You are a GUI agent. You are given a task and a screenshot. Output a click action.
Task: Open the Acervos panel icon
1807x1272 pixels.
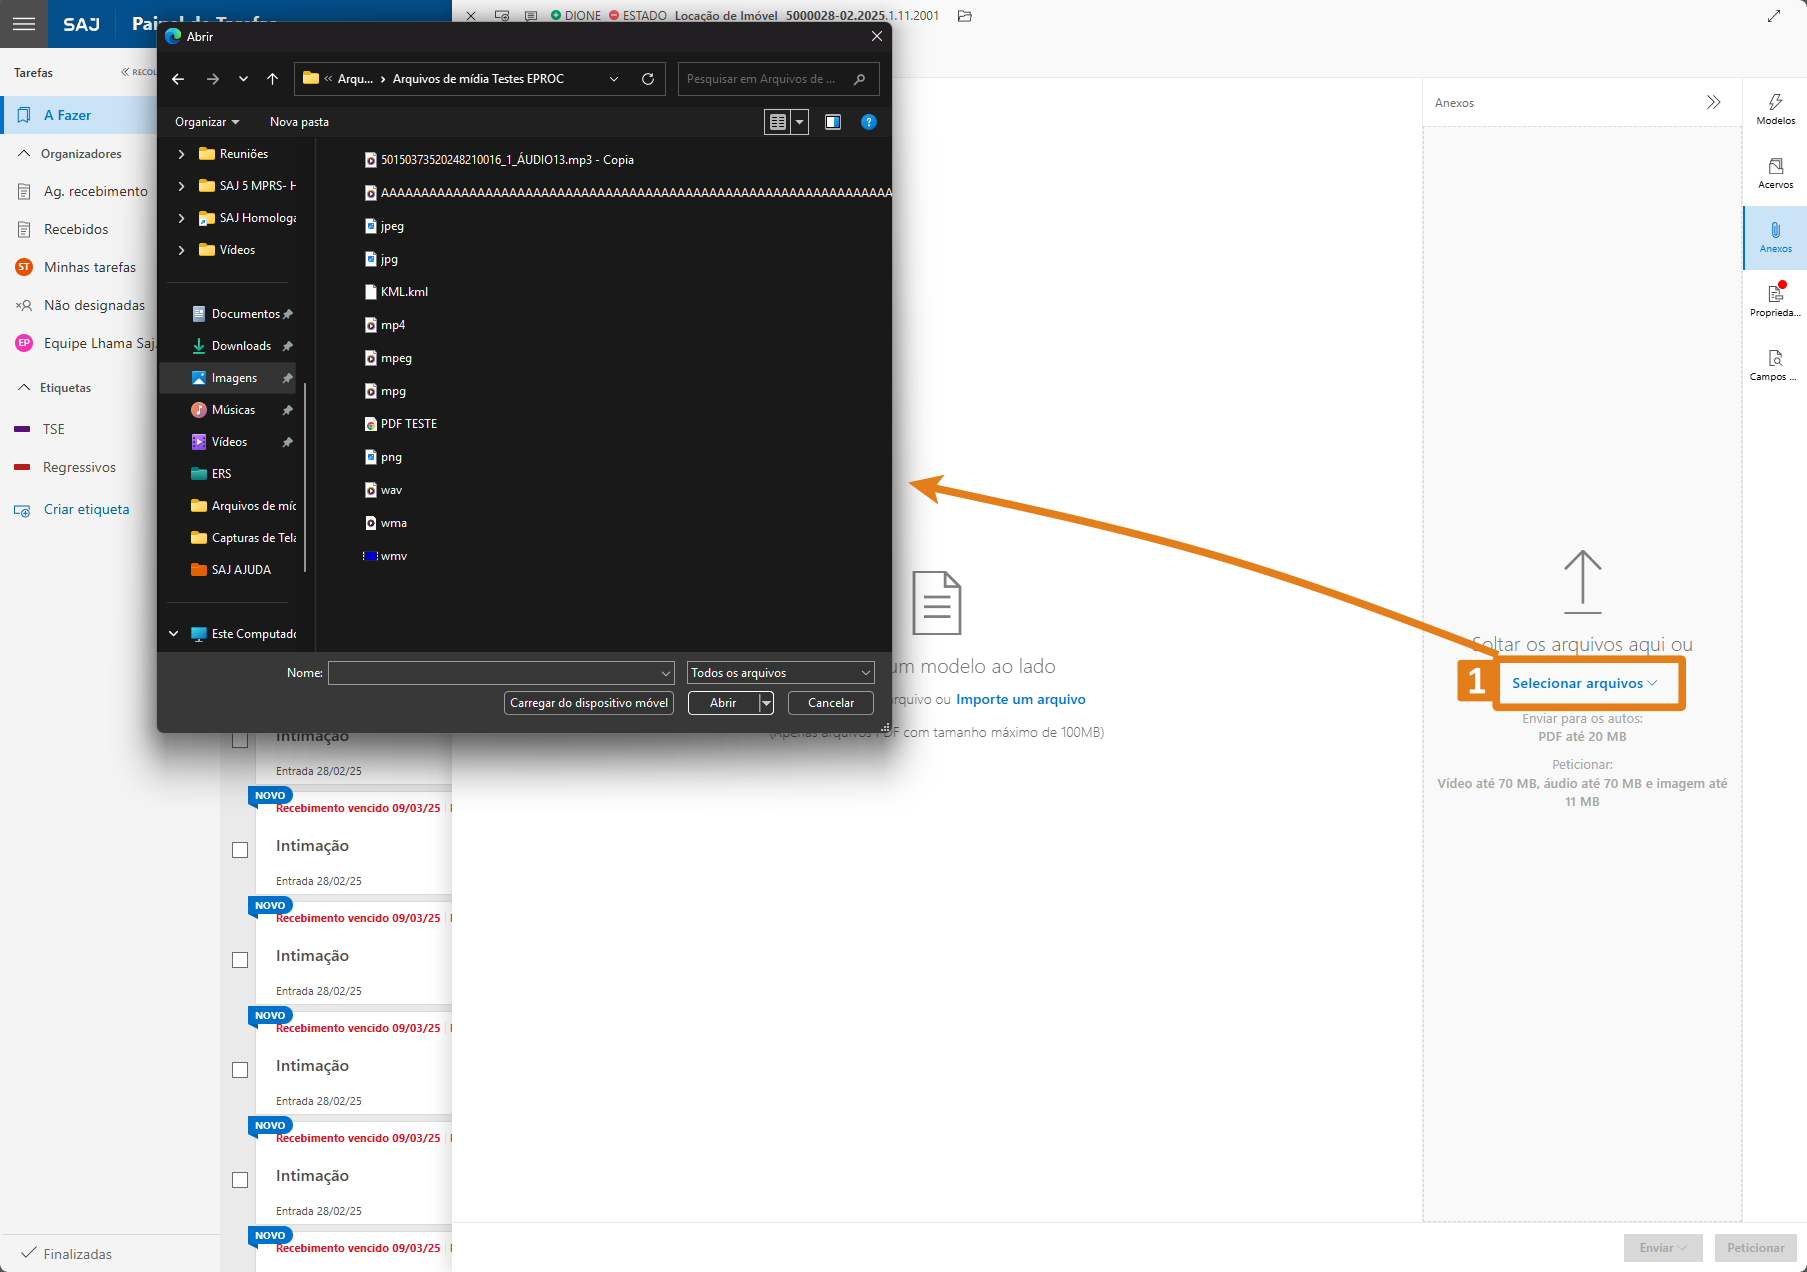1775,173
